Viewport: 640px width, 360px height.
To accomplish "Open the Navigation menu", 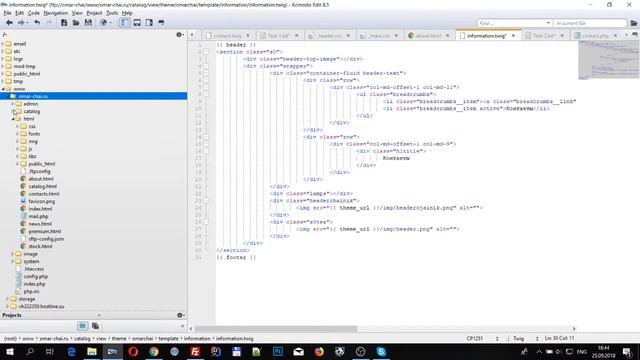I will (56, 13).
